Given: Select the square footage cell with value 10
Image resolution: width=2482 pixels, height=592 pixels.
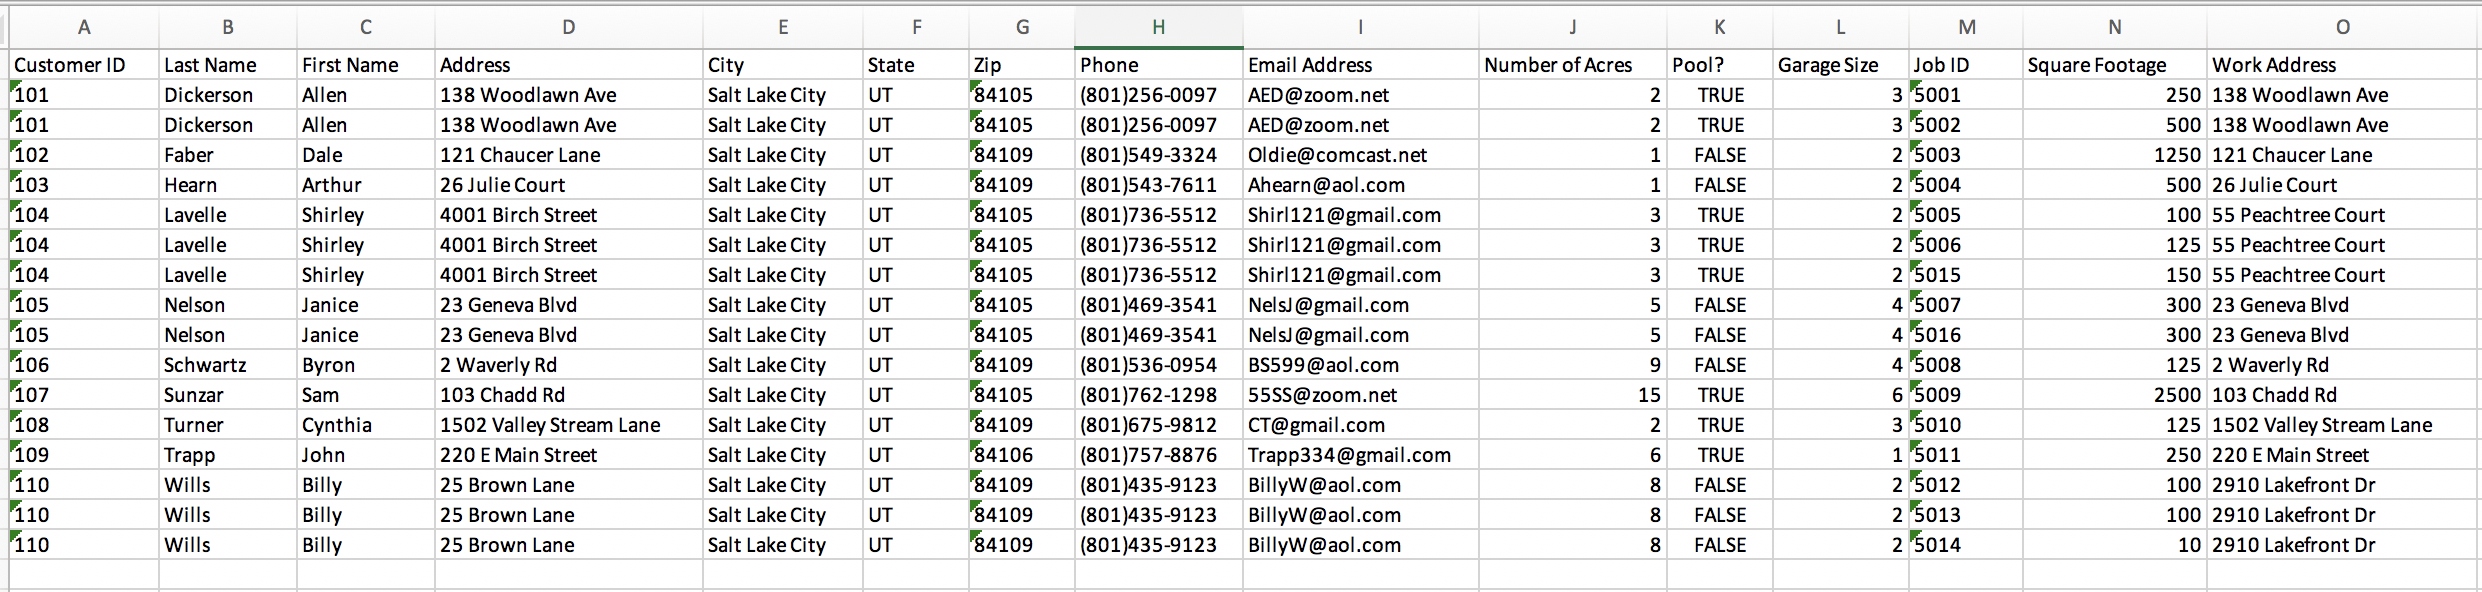Looking at the screenshot, I should click(x=2115, y=545).
